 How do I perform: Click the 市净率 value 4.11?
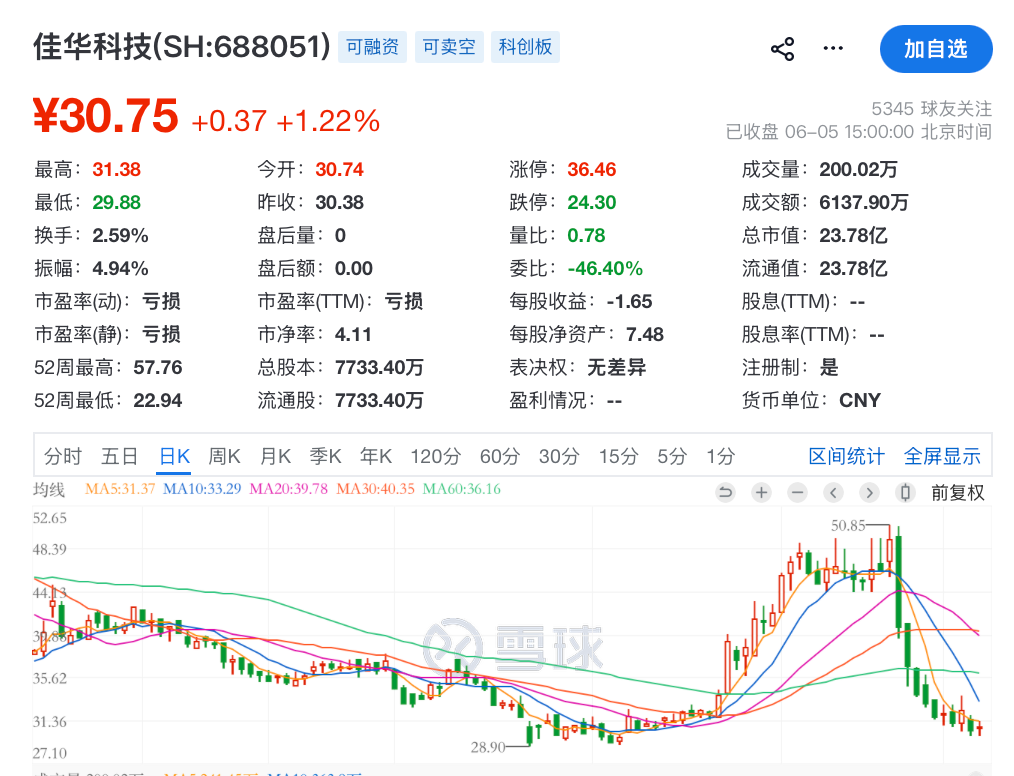[x=353, y=334]
